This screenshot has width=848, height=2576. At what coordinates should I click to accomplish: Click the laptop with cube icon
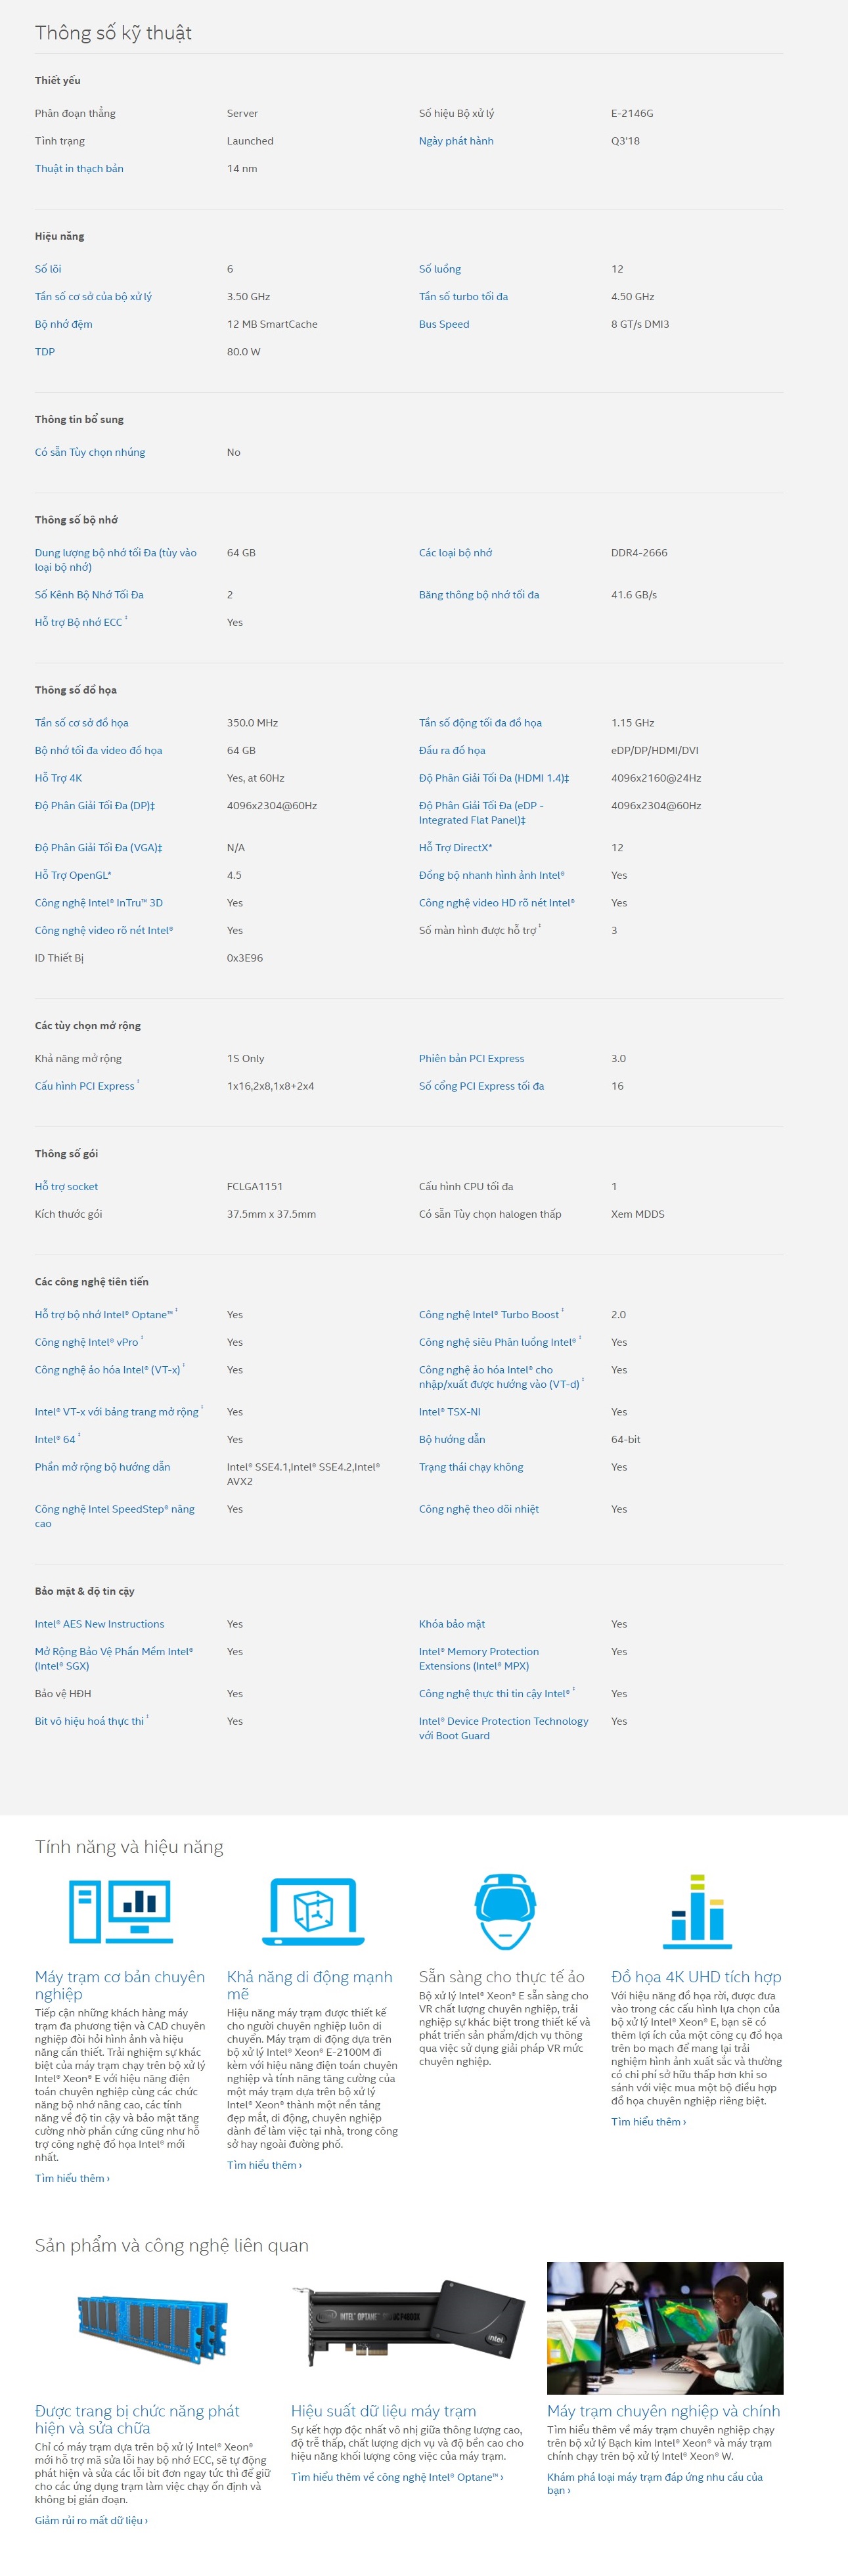pos(312,1911)
